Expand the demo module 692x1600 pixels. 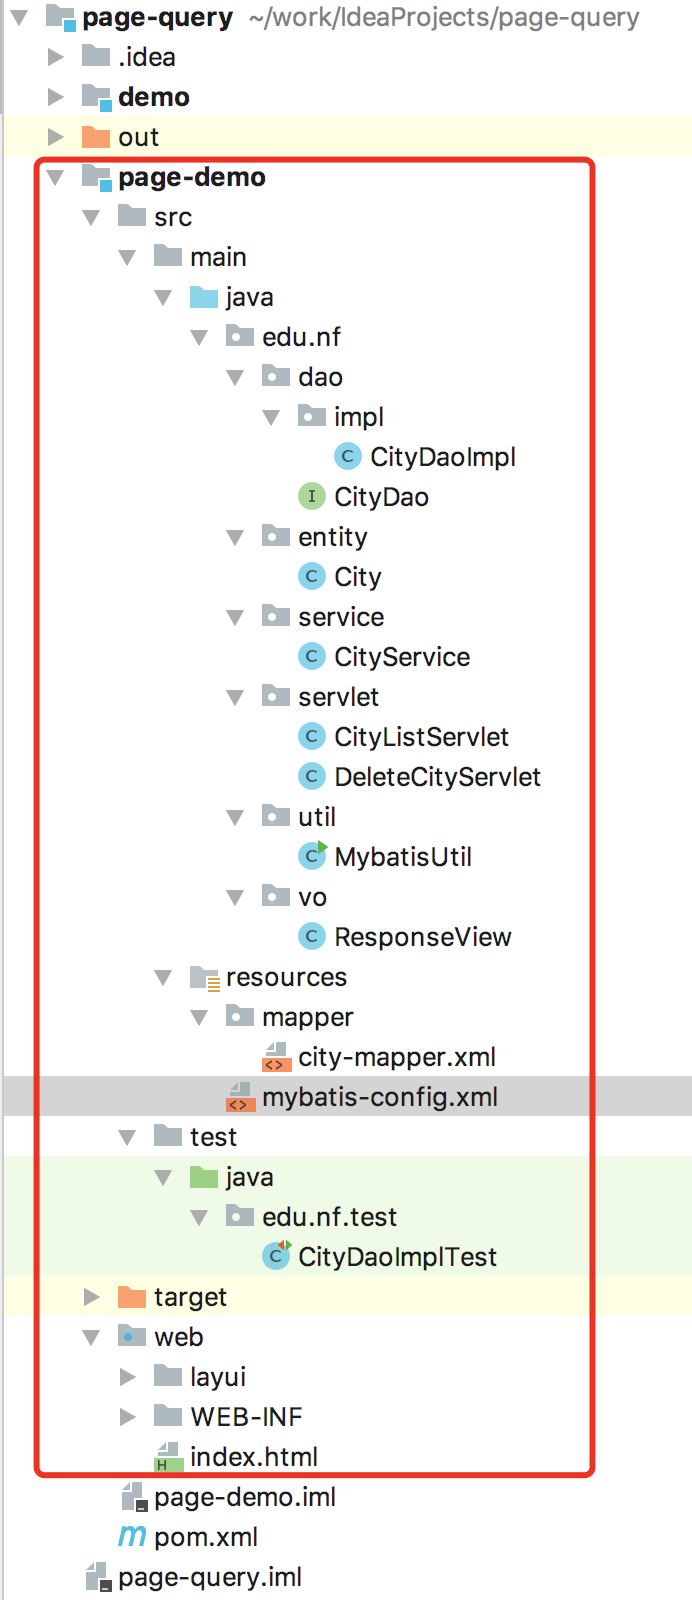[56, 97]
